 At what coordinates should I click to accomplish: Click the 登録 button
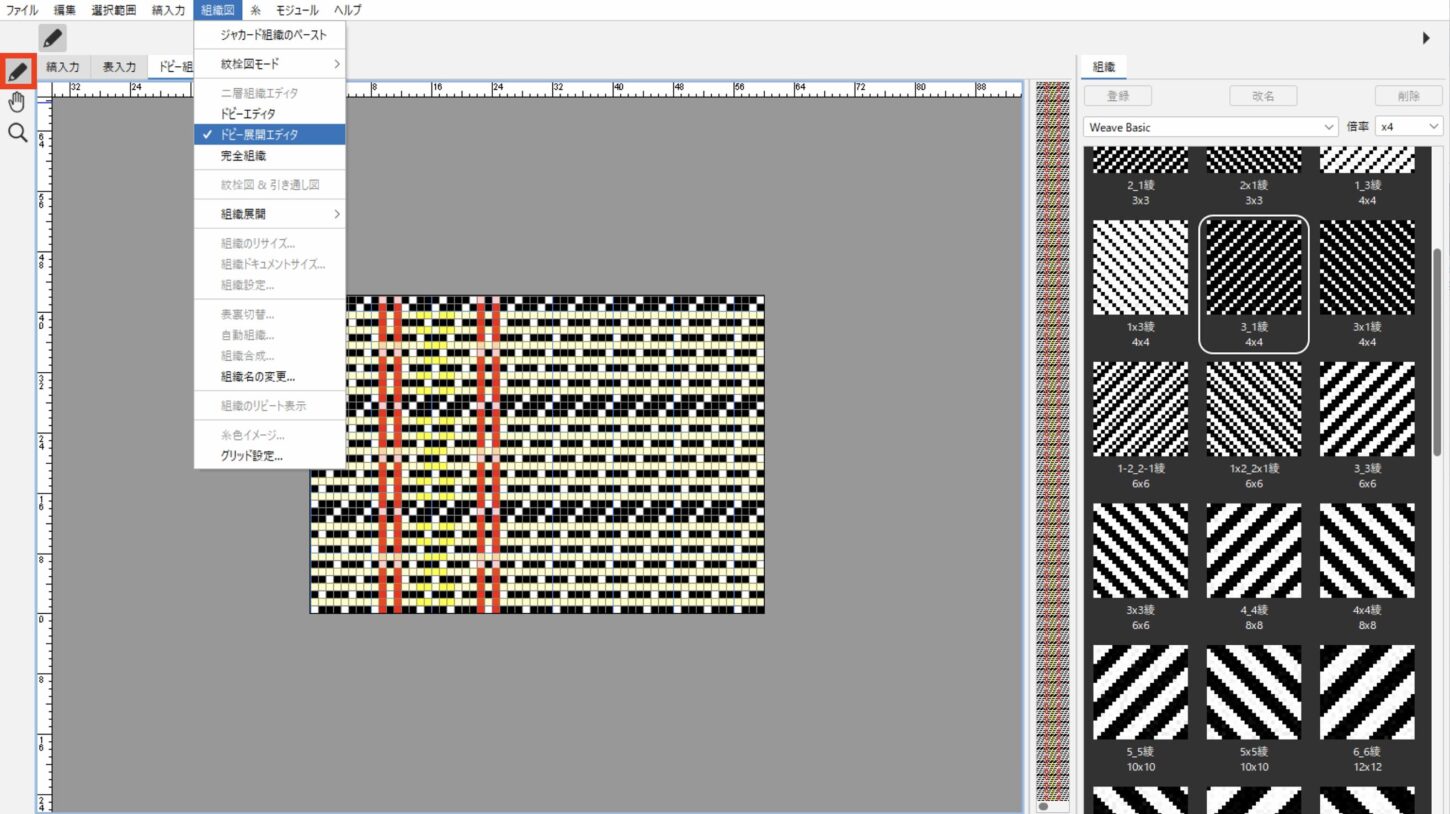coord(1118,96)
